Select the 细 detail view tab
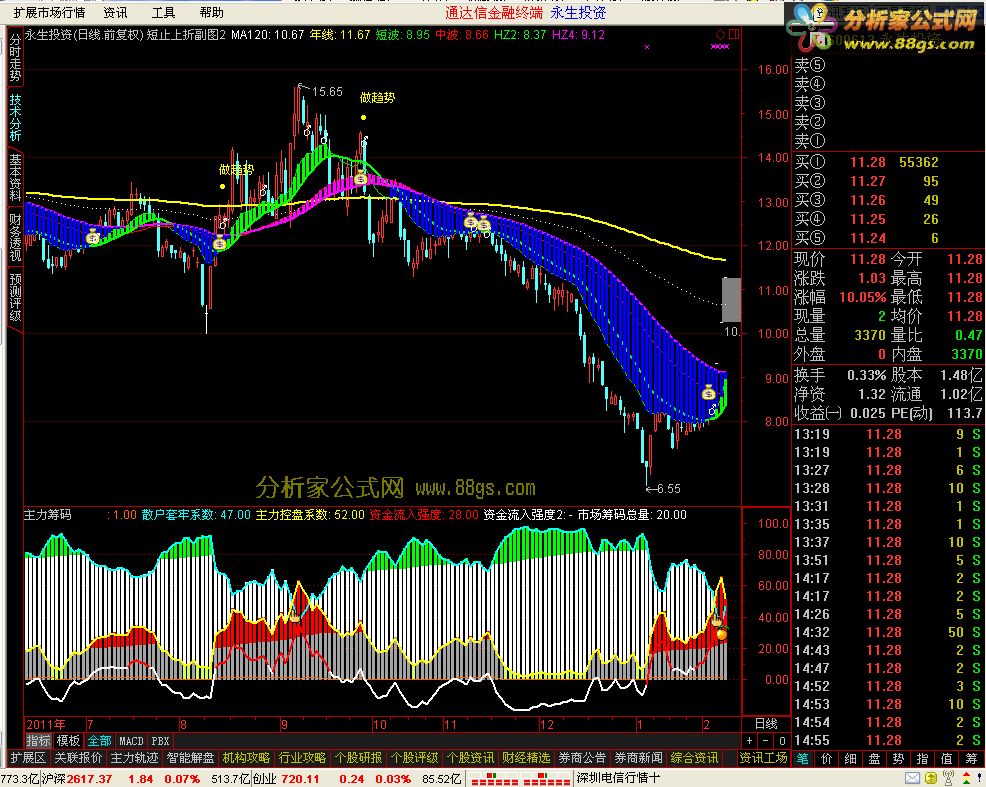This screenshot has height=787, width=986. tap(850, 758)
